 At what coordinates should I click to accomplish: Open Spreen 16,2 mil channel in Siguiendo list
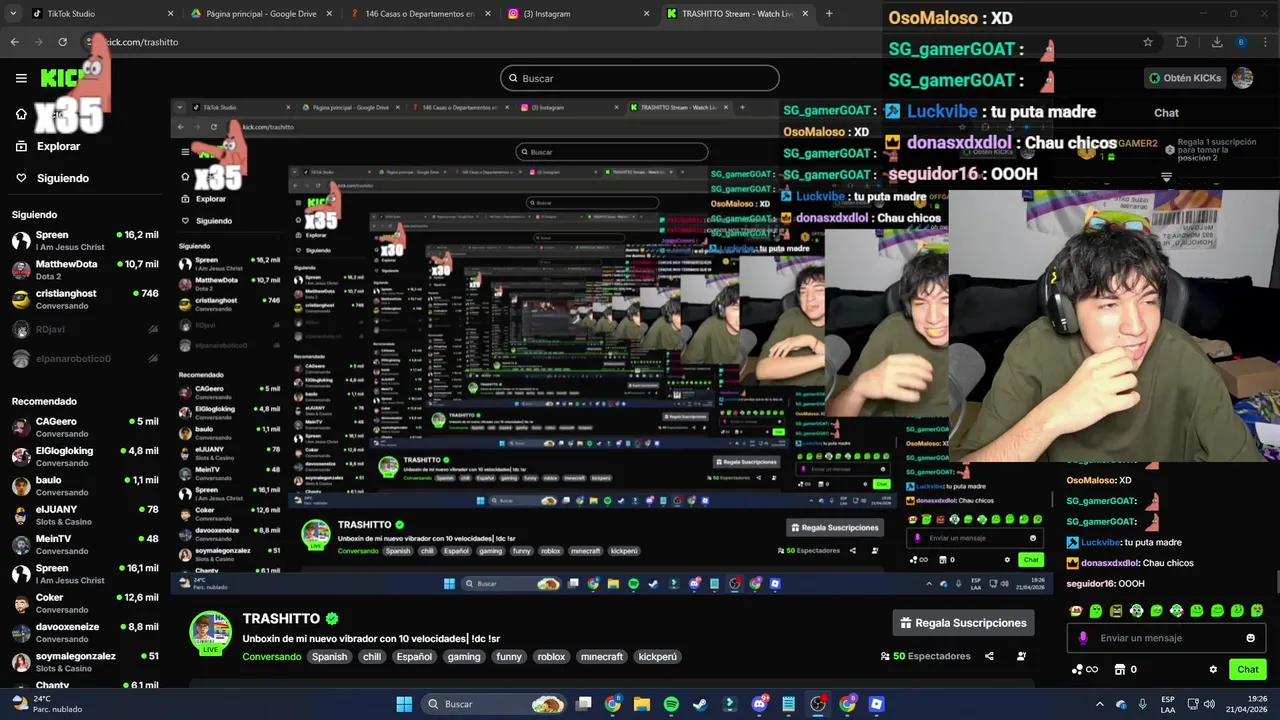(83, 240)
